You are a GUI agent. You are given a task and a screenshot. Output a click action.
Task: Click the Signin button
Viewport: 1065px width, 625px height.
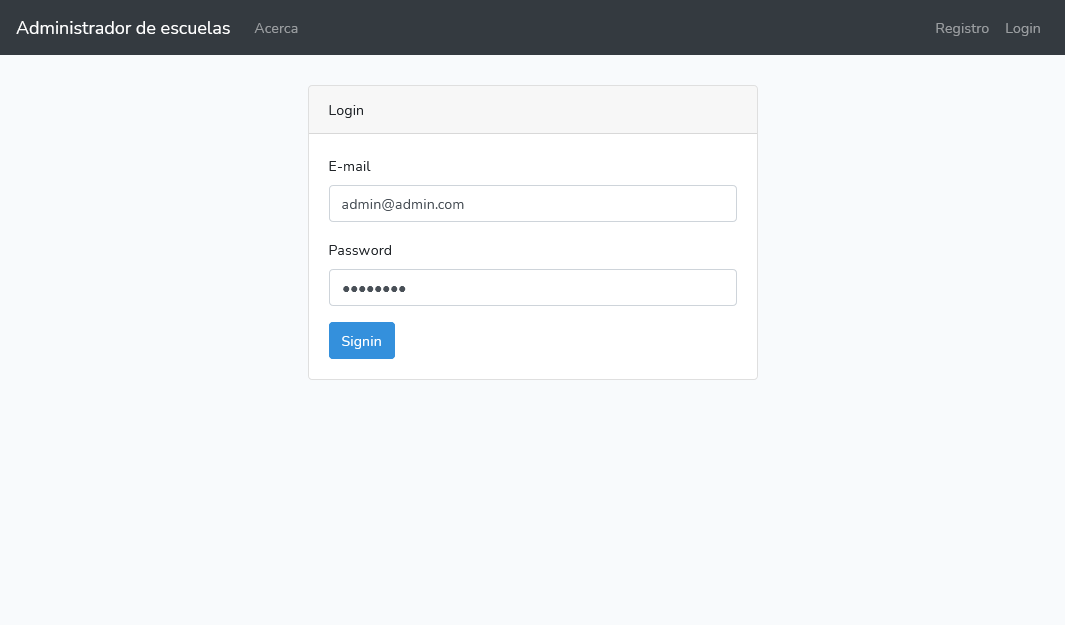[x=361, y=340]
